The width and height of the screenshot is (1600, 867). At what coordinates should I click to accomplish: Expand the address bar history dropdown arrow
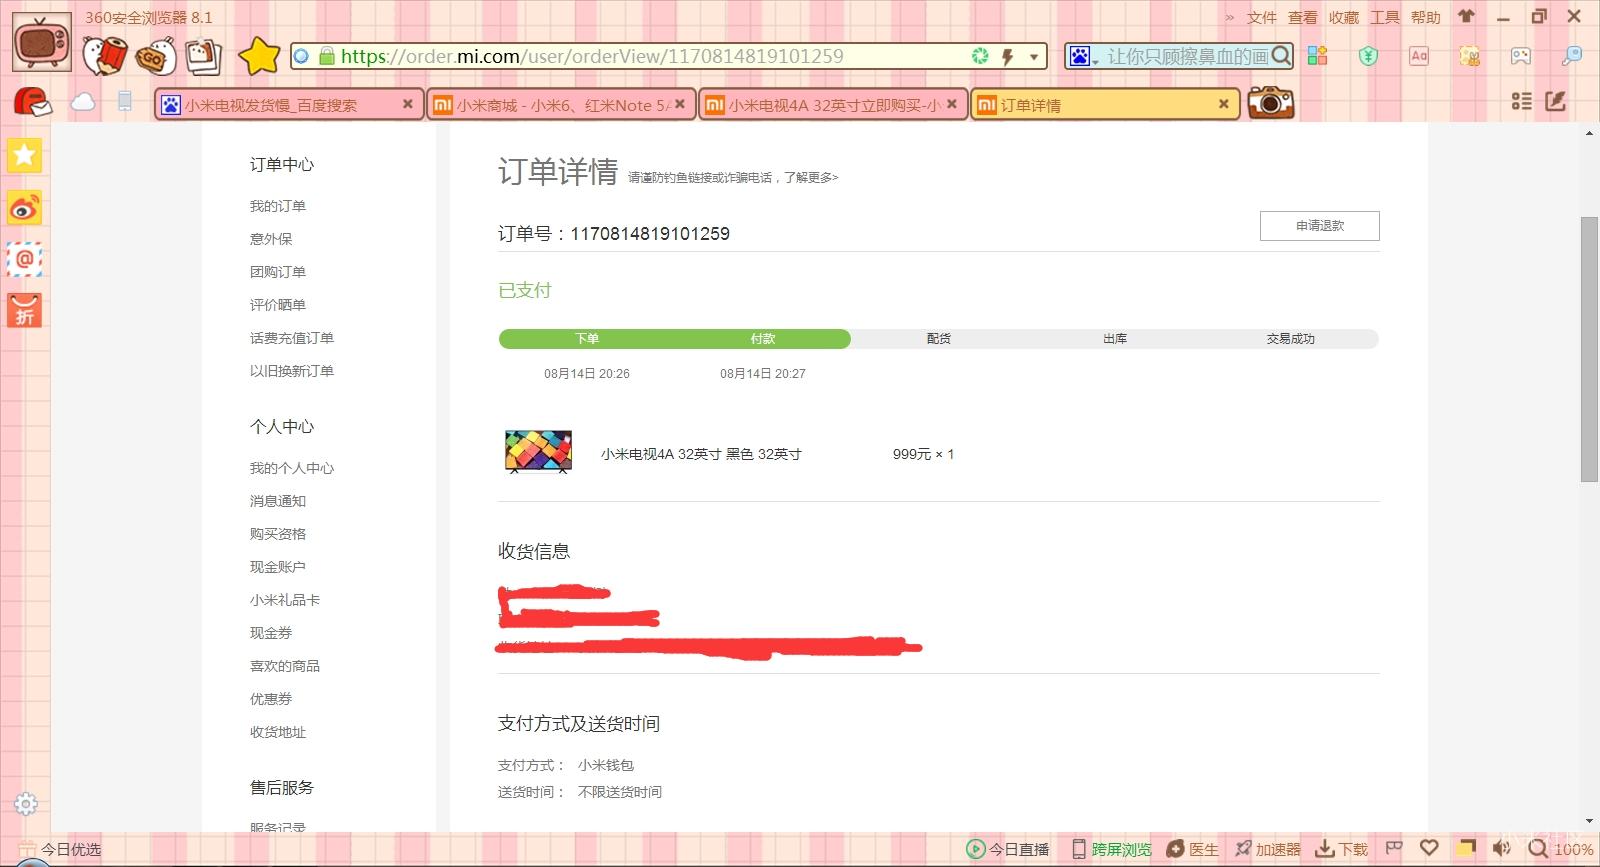click(x=1034, y=57)
